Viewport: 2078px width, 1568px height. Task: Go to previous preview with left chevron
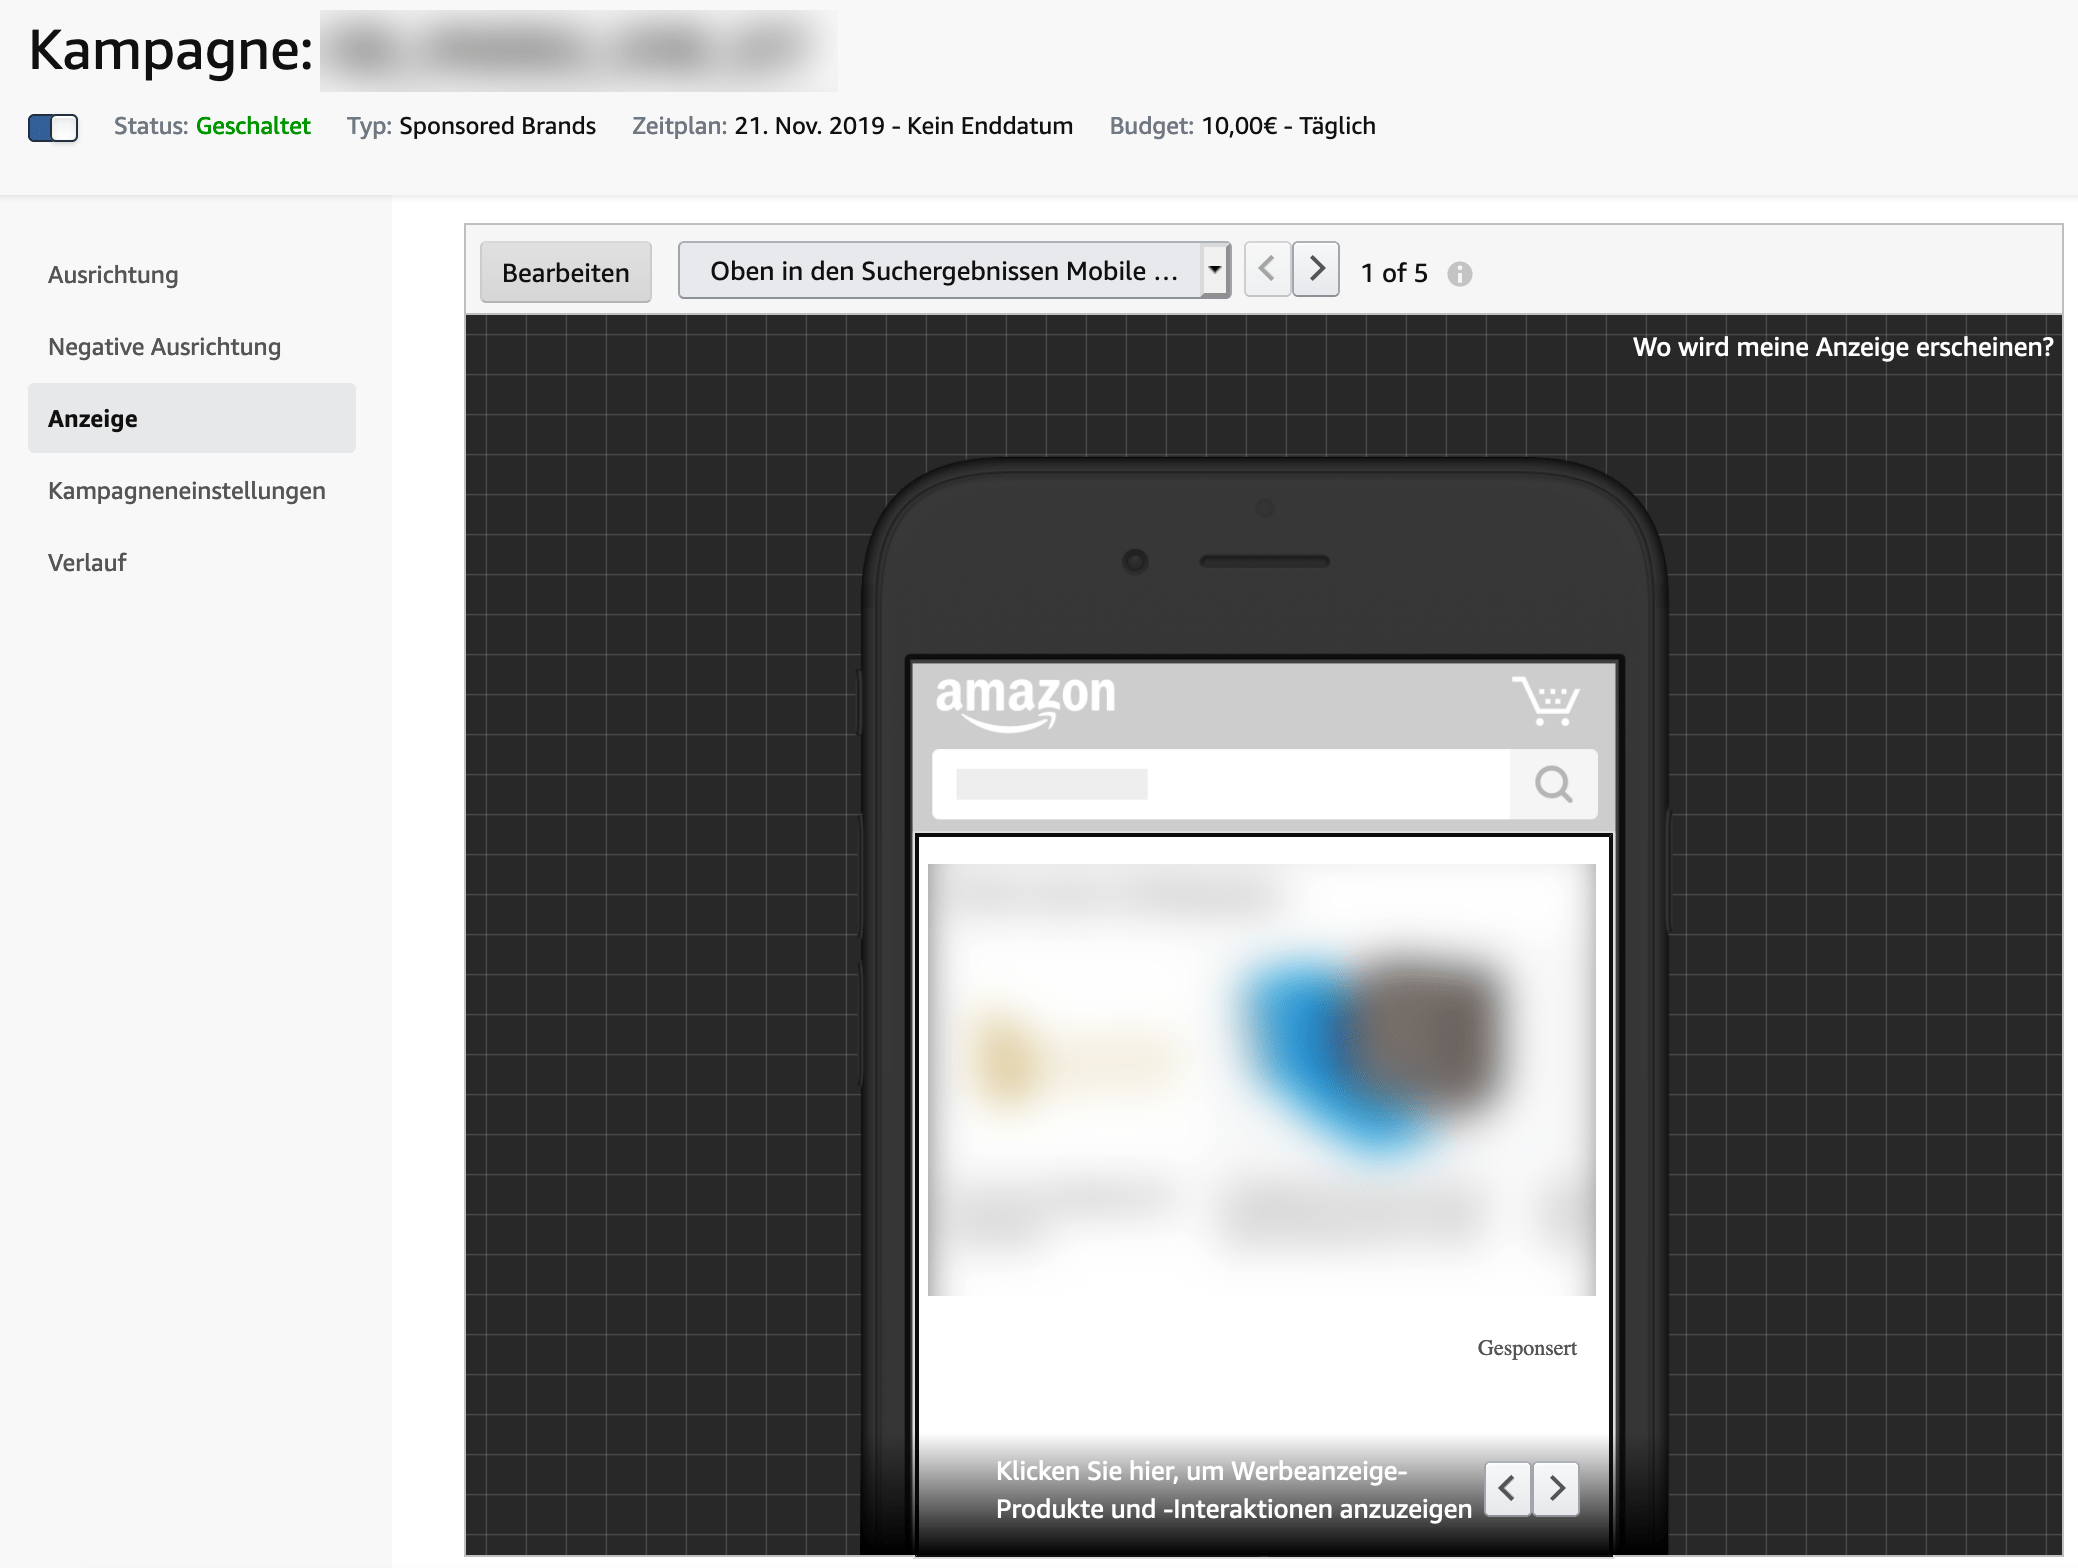(1267, 269)
